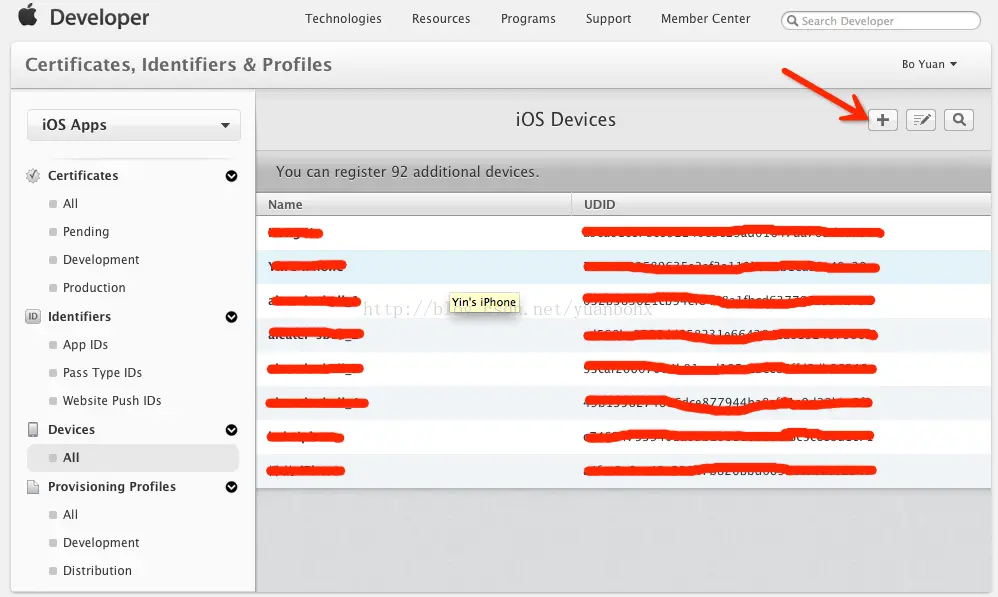The height and width of the screenshot is (597, 998).
Task: Open Website Push IDs
Action: tap(112, 401)
